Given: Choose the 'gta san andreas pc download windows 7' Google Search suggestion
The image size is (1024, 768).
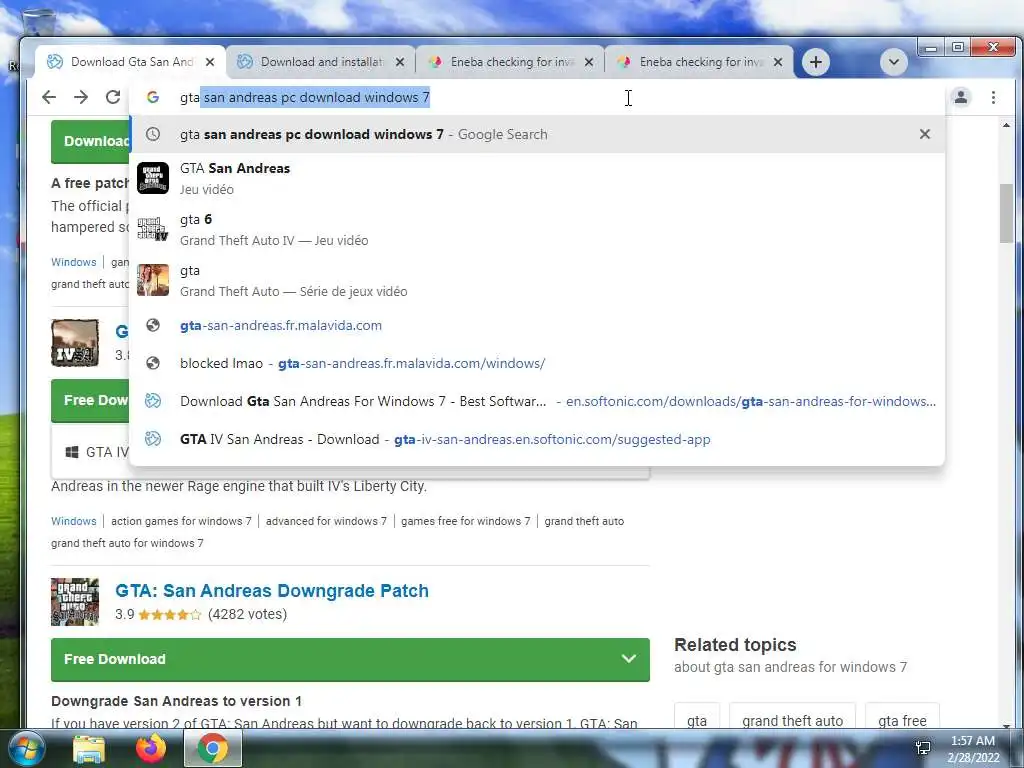Looking at the screenshot, I should pyautogui.click(x=537, y=134).
